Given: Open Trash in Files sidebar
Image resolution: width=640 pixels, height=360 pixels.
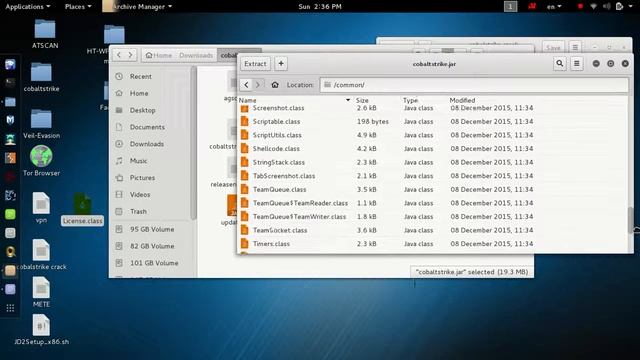Looking at the screenshot, I should coord(151,211).
